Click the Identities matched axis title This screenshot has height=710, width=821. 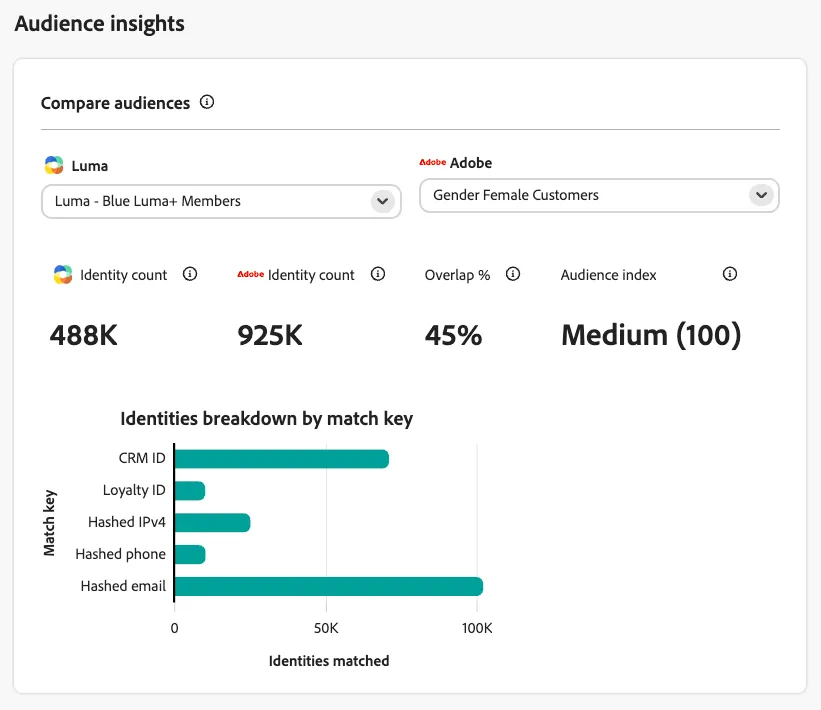pyautogui.click(x=329, y=661)
